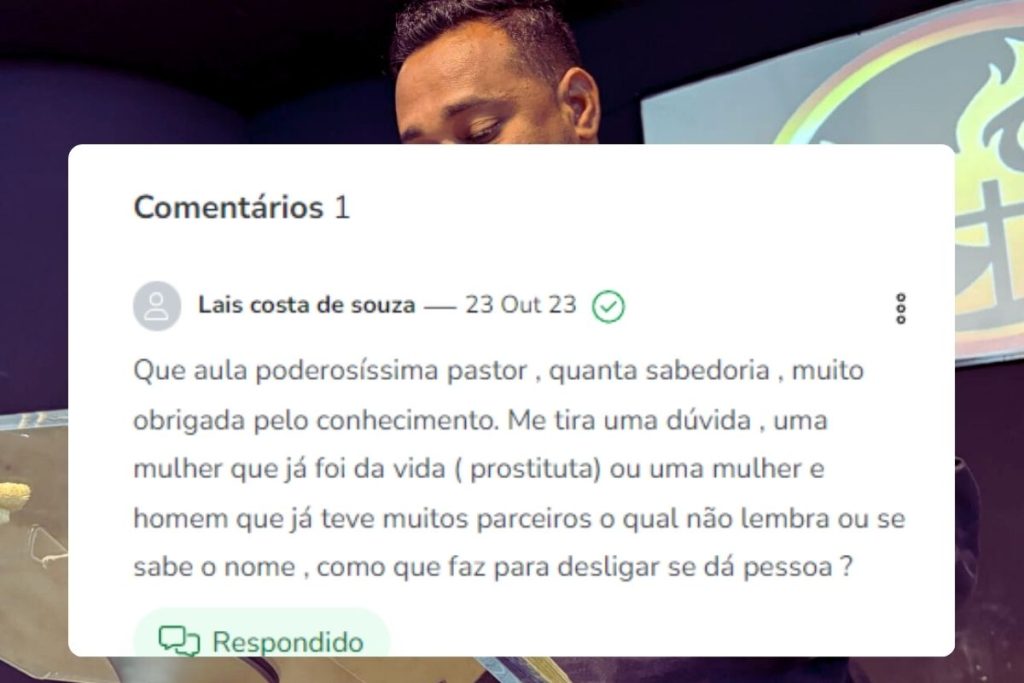Open the three-dot comment options menu
This screenshot has width=1024, height=683.
(x=901, y=308)
